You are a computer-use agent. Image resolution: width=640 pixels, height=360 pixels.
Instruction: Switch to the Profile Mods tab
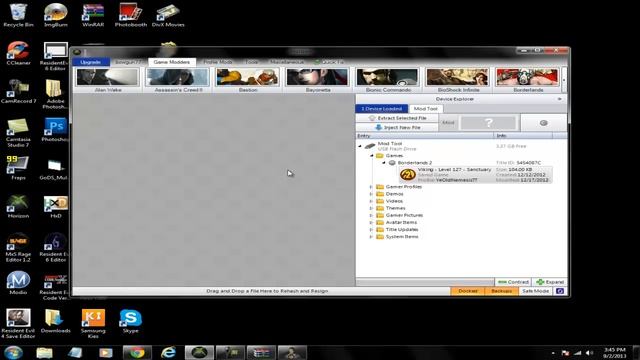(x=218, y=62)
